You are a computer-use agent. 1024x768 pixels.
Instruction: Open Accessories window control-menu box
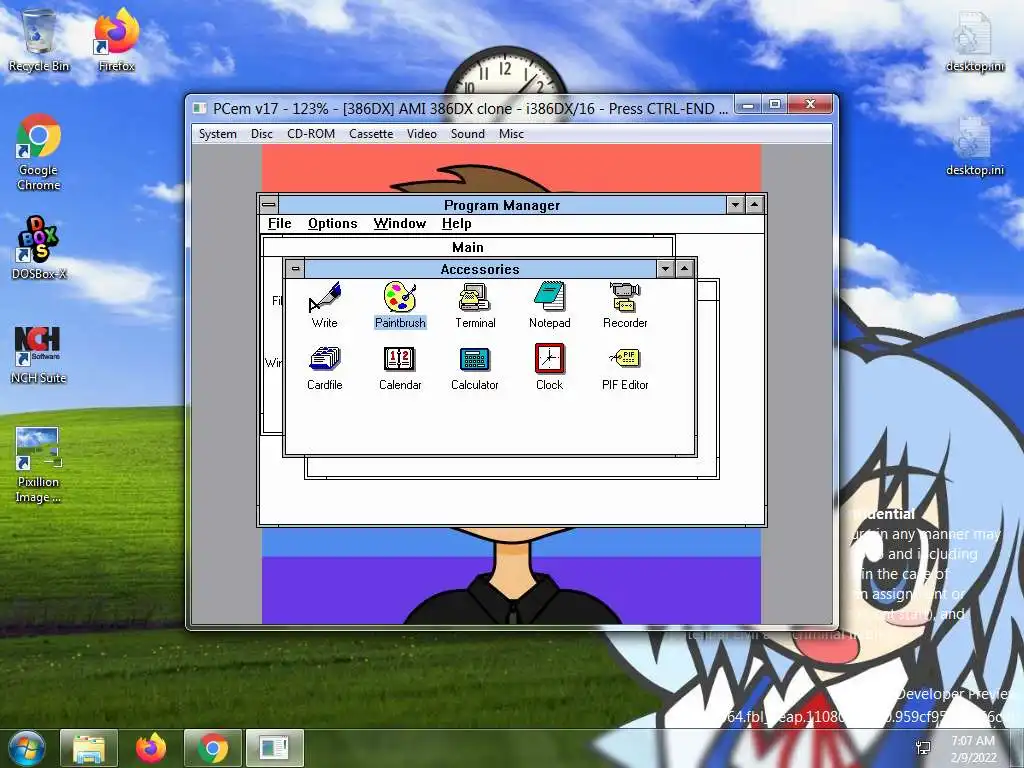click(x=295, y=268)
